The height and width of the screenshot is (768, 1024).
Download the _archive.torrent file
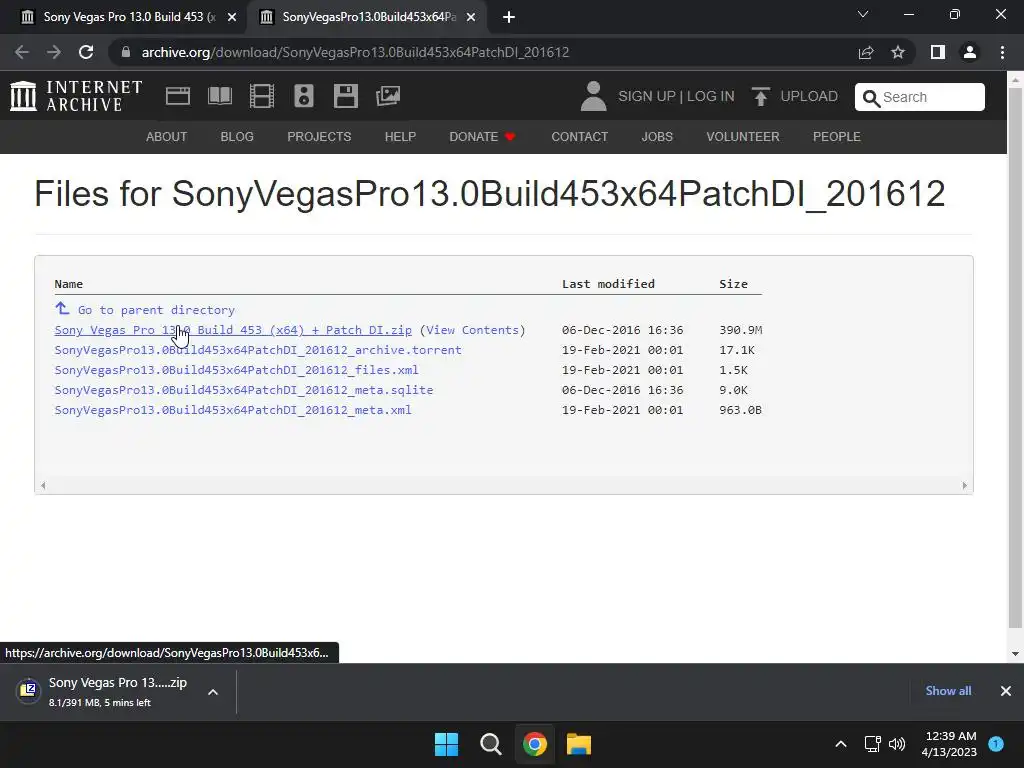click(258, 350)
